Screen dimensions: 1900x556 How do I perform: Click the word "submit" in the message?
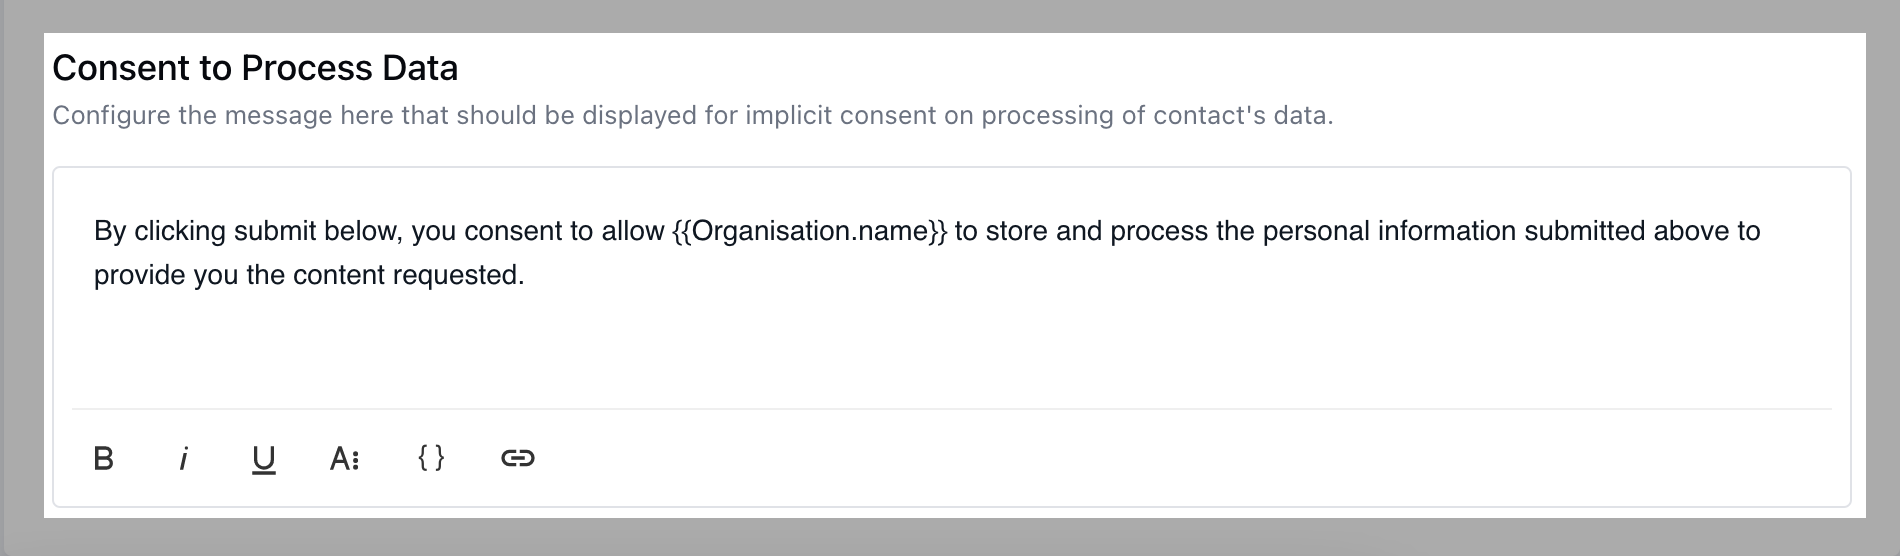point(275,231)
